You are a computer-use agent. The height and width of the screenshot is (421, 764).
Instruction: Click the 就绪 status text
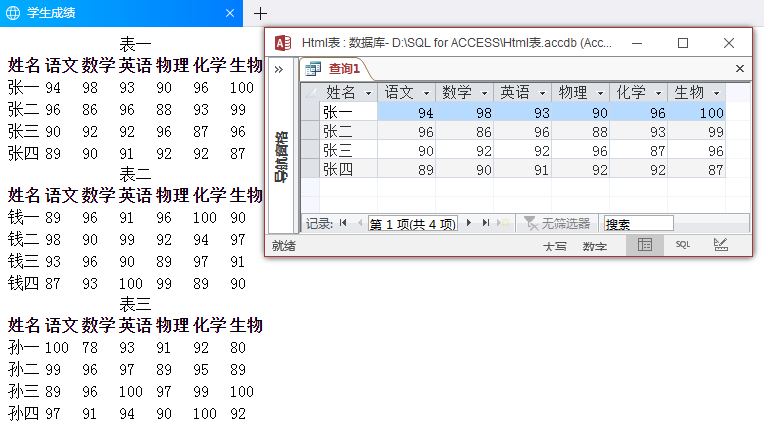(284, 246)
